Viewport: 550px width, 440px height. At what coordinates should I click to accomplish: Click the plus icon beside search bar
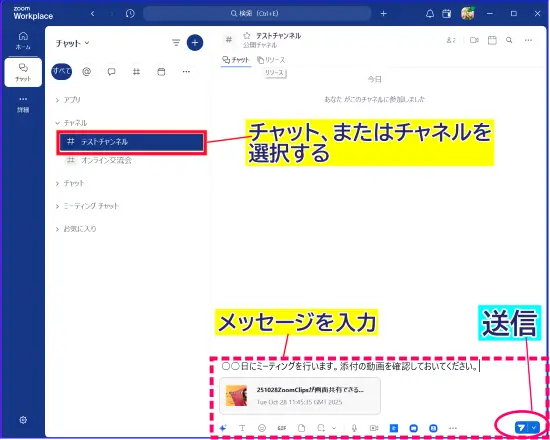tap(383, 14)
